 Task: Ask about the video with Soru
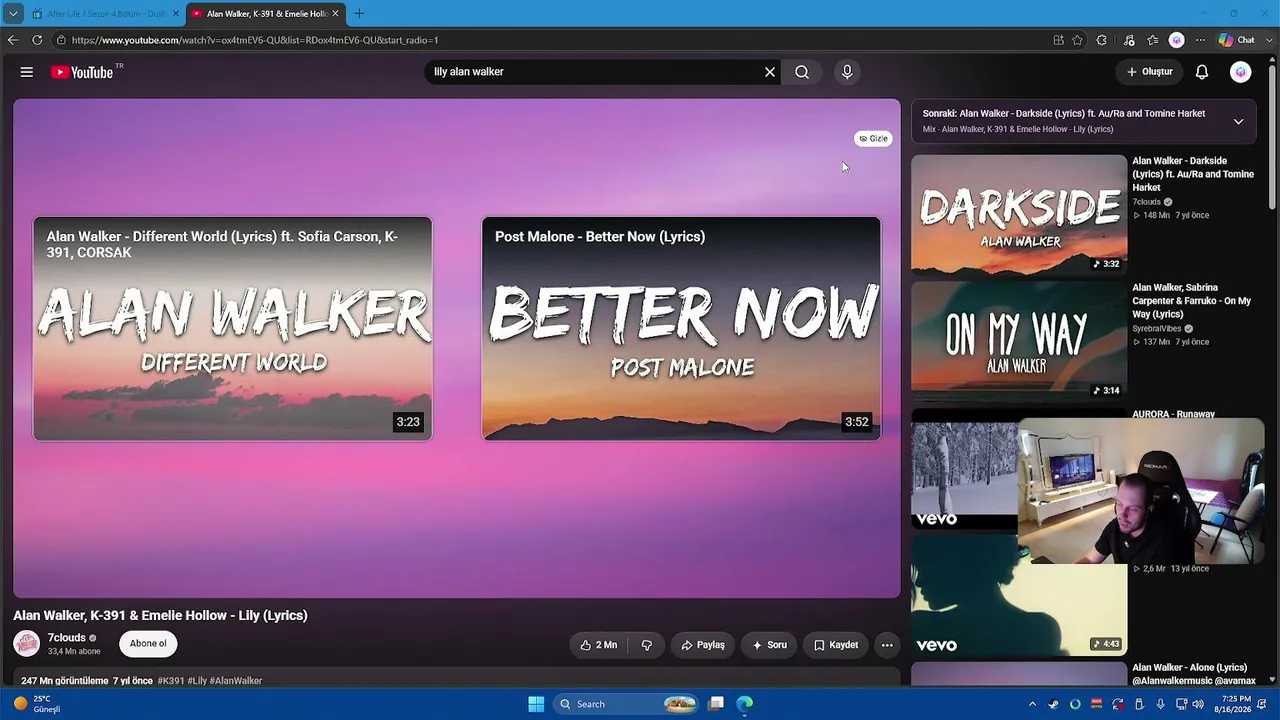coord(769,645)
